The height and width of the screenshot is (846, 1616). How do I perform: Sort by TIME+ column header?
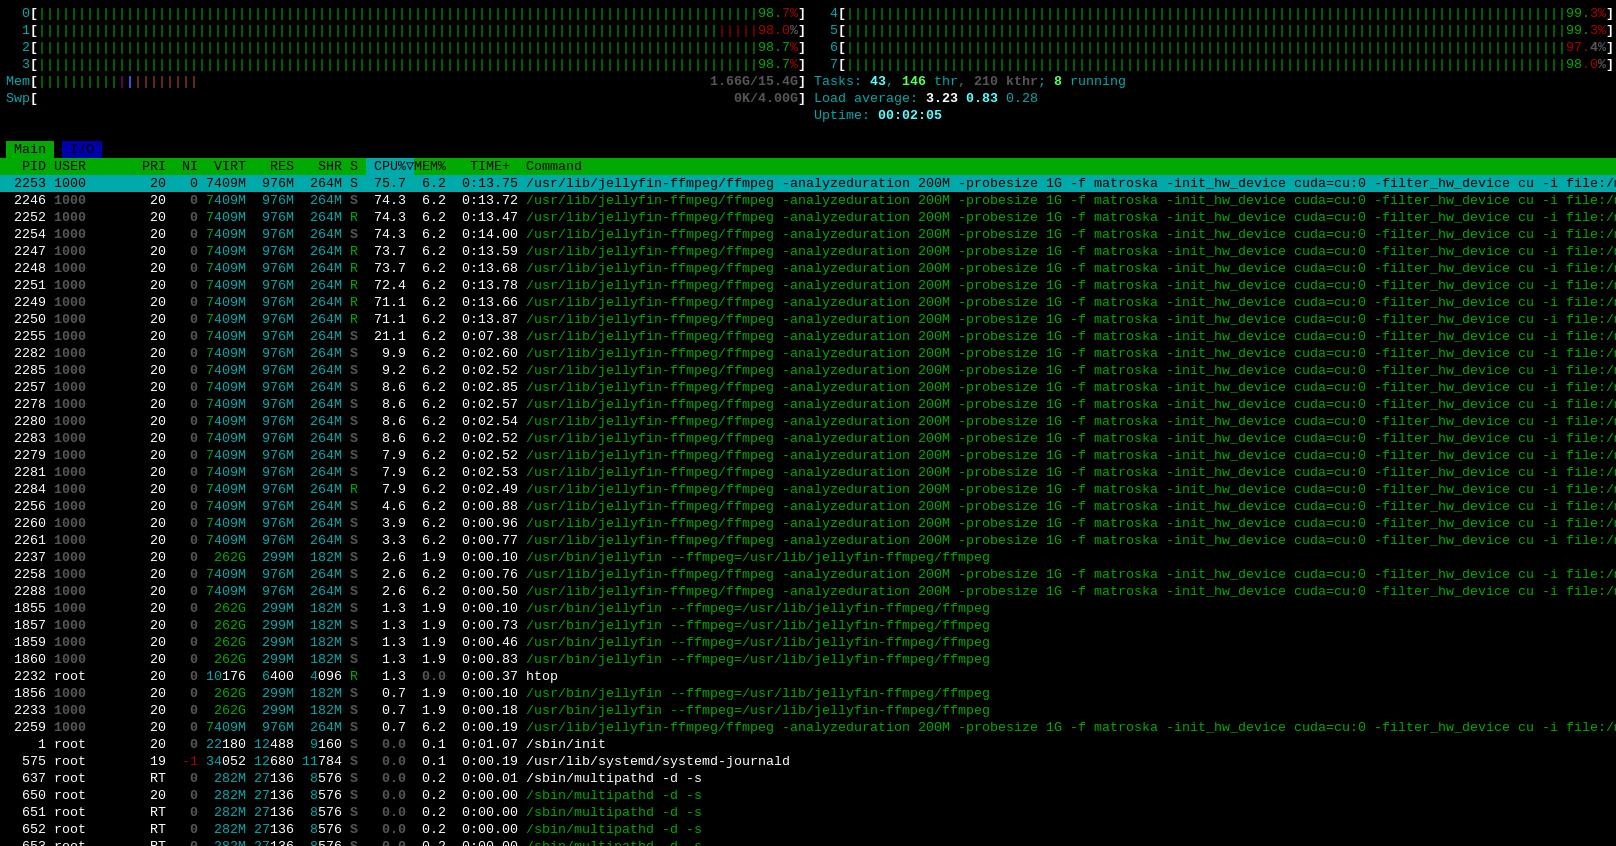[x=490, y=166]
